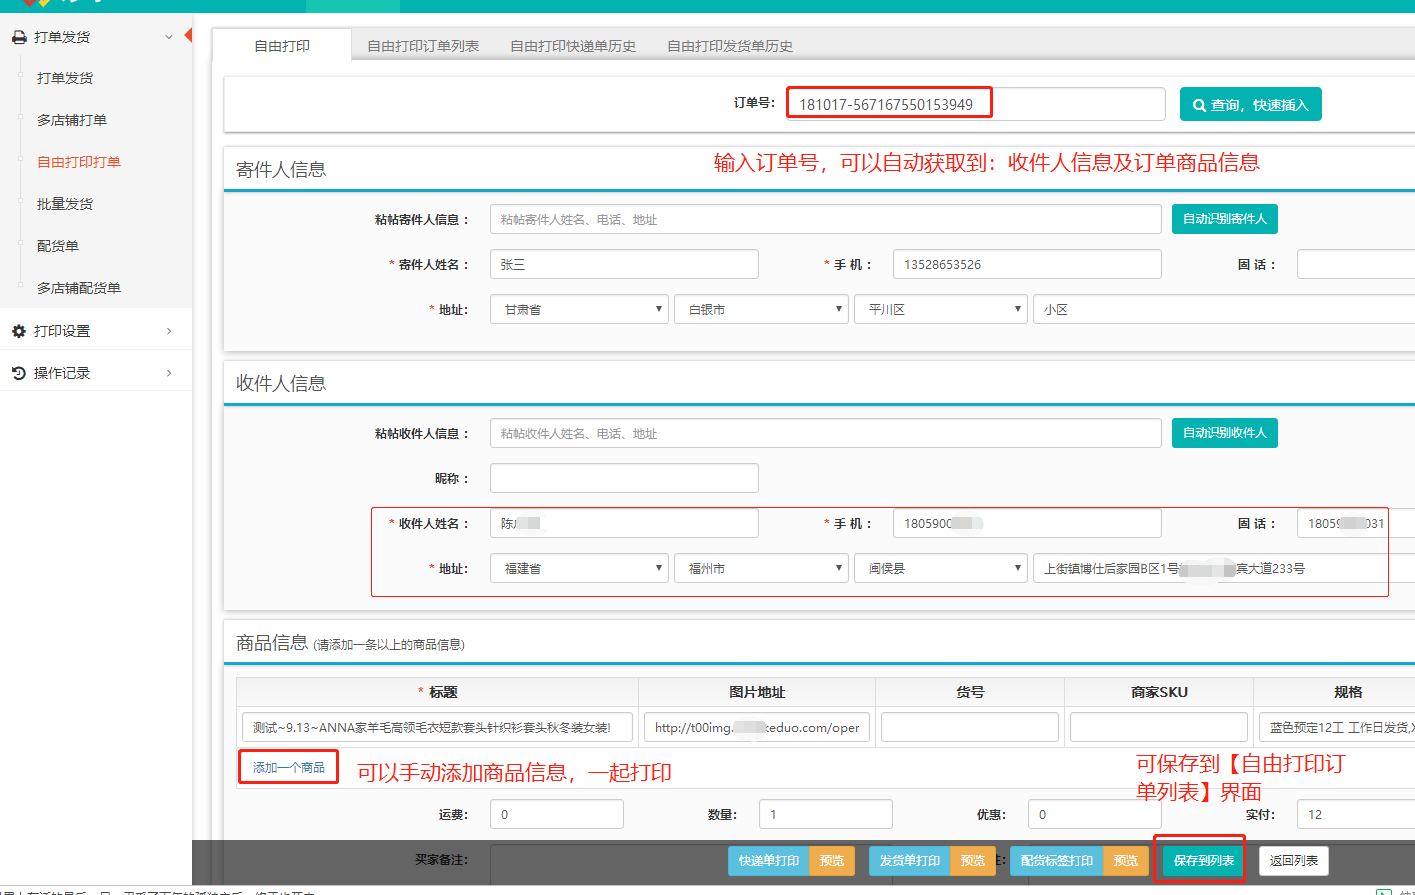Click 保存到列表 button
The width and height of the screenshot is (1415, 895).
(x=1204, y=861)
